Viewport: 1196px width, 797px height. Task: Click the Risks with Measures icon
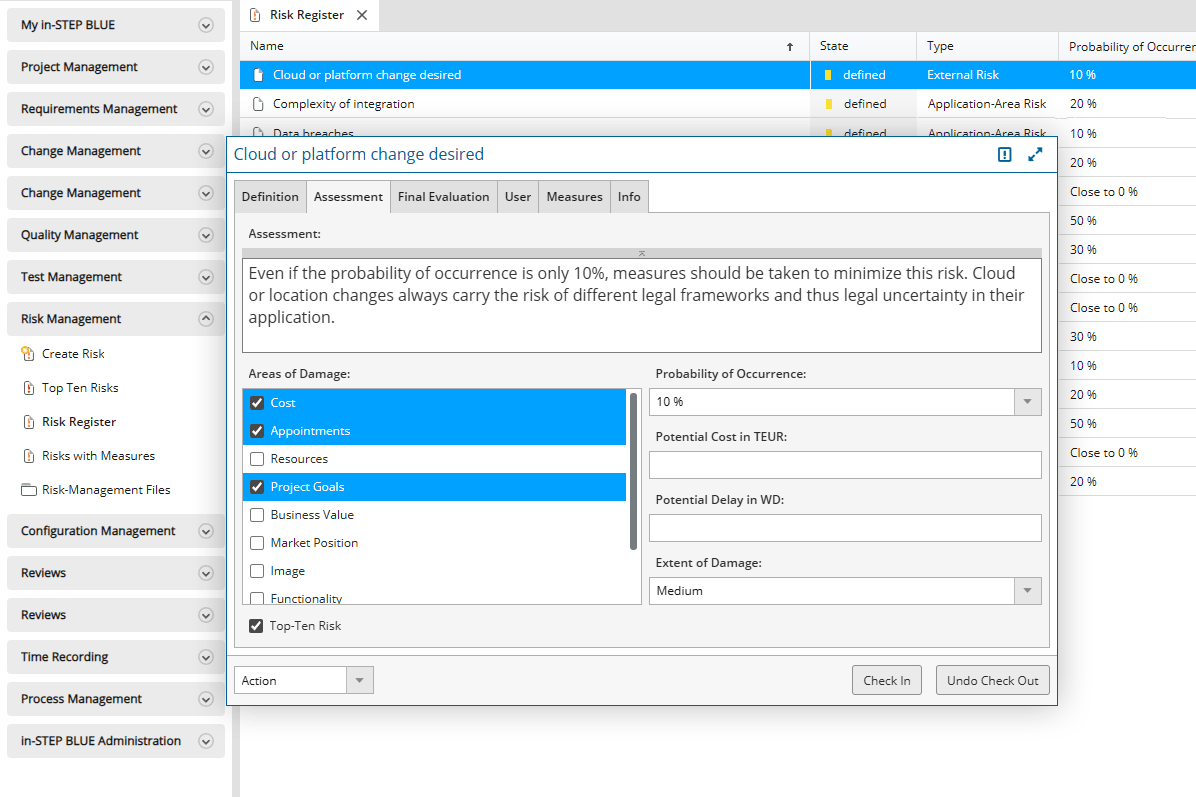(x=28, y=456)
